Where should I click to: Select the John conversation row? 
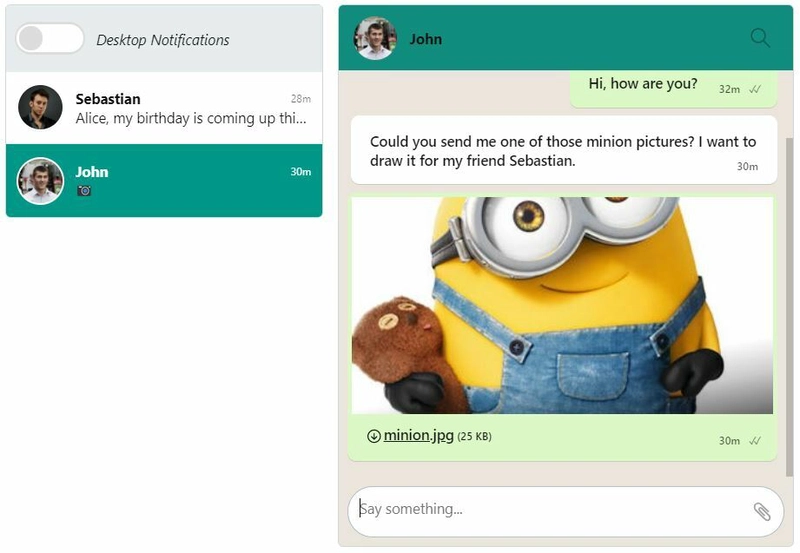[164, 181]
